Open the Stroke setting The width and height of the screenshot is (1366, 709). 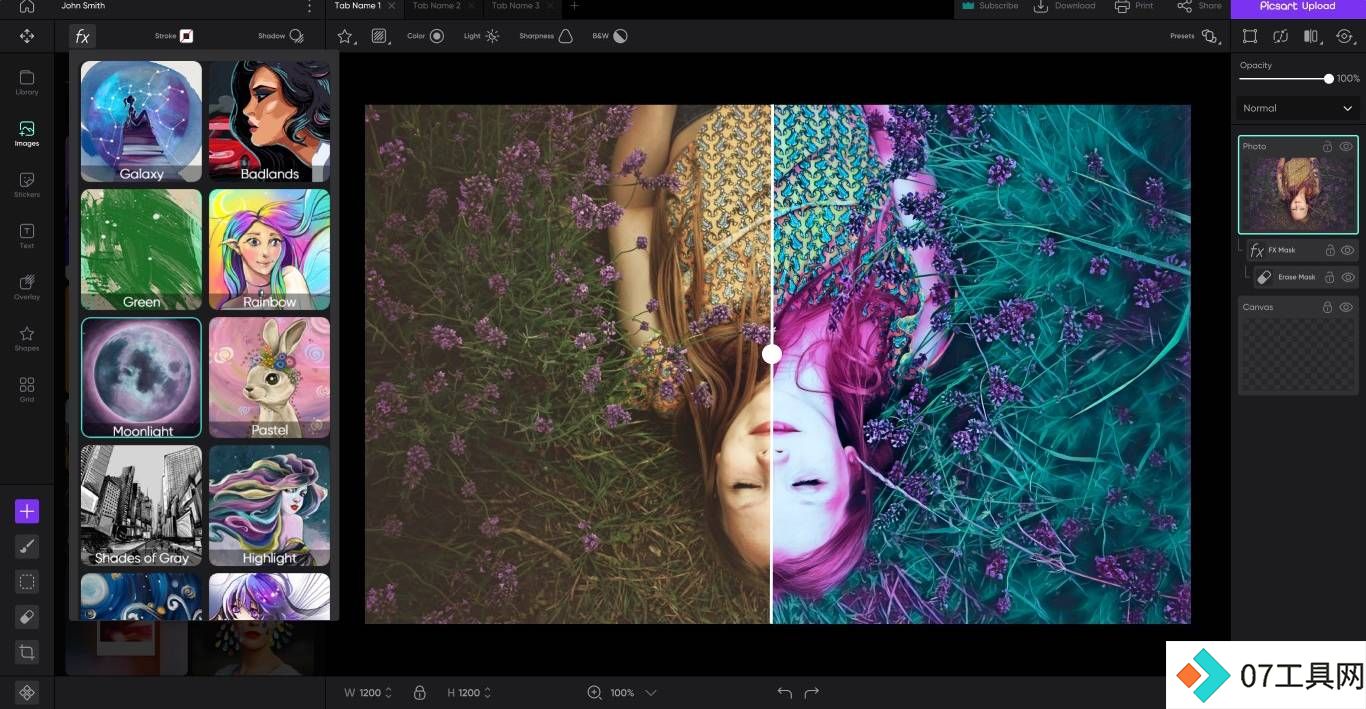(x=174, y=36)
